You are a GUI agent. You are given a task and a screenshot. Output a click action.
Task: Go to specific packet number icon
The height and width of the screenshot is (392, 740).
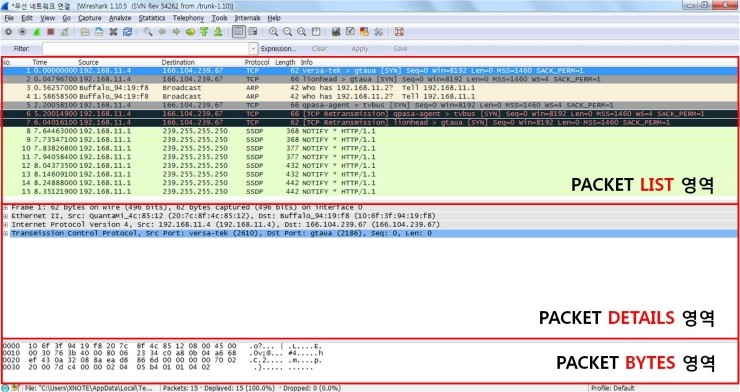tap(190, 32)
